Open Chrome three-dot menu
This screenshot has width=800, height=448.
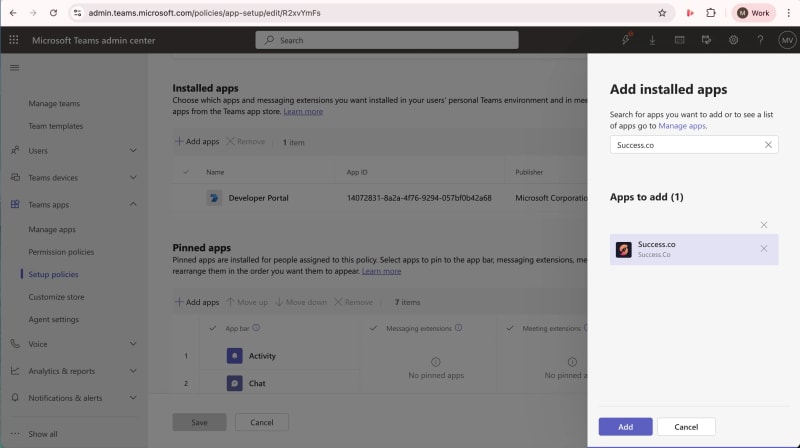[x=788, y=13]
